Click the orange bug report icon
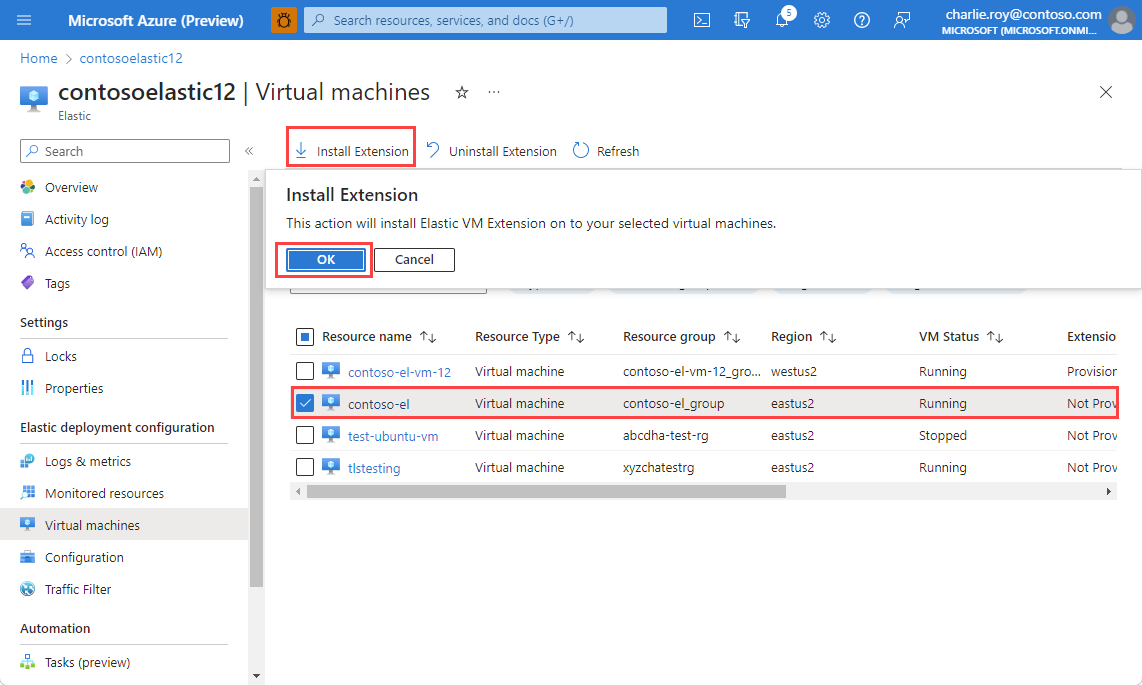Viewport: 1142px width, 685px height. point(284,20)
